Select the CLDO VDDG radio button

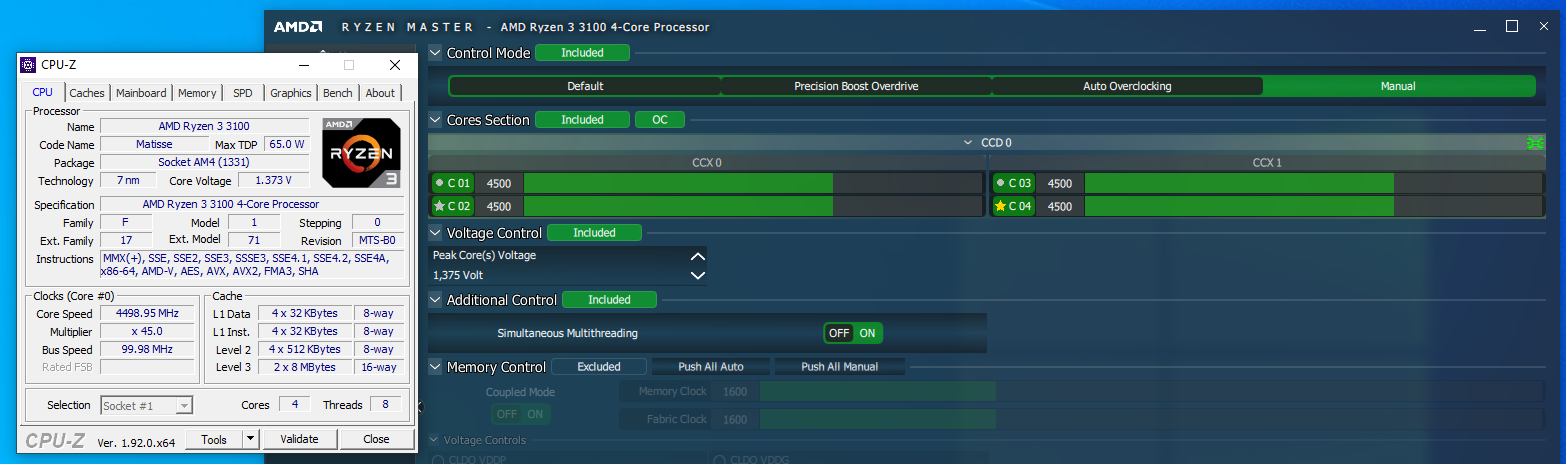718,460
